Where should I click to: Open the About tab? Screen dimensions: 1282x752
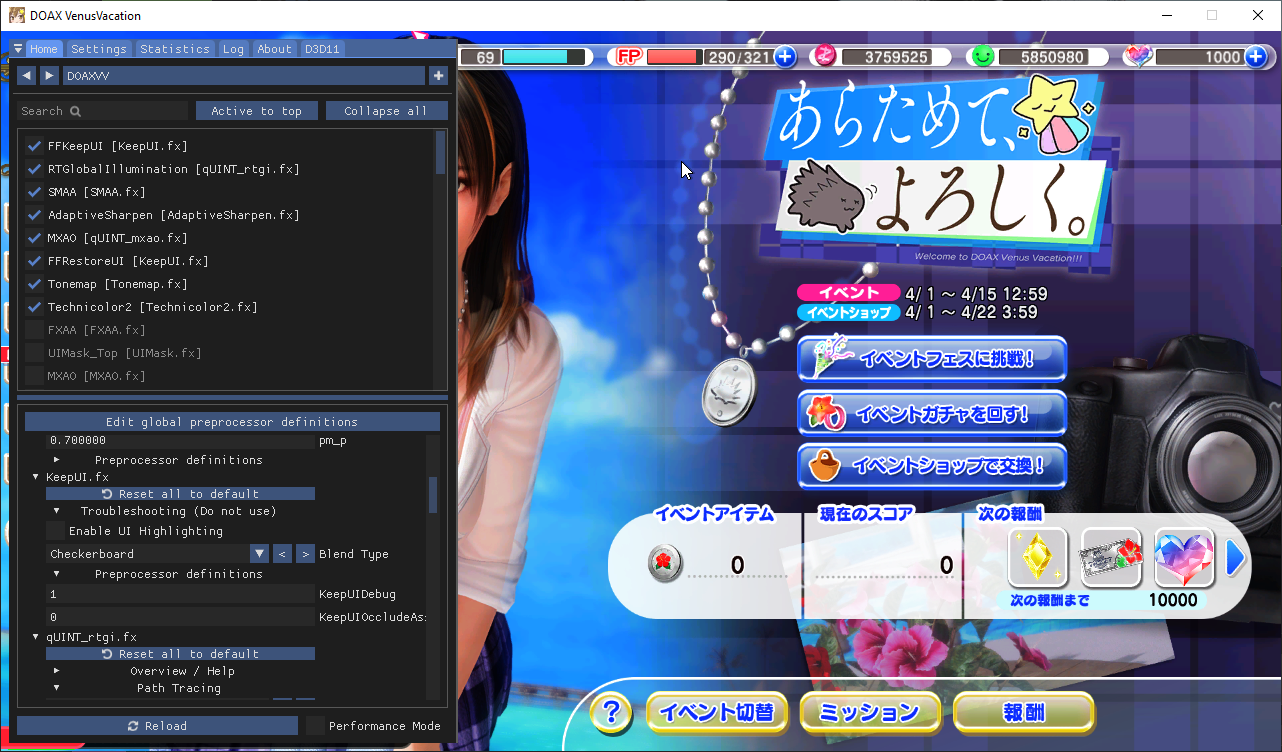274,49
